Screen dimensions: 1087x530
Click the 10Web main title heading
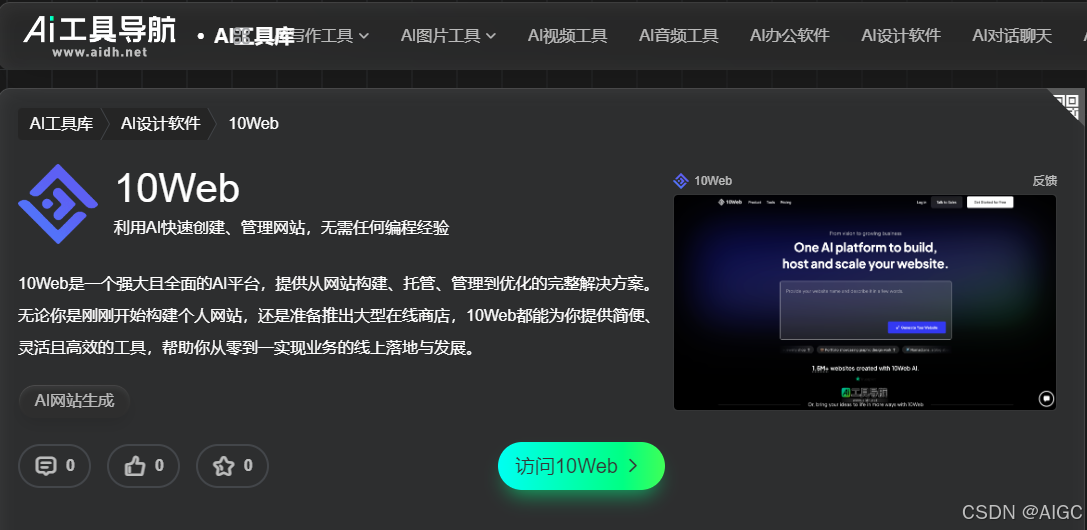177,188
